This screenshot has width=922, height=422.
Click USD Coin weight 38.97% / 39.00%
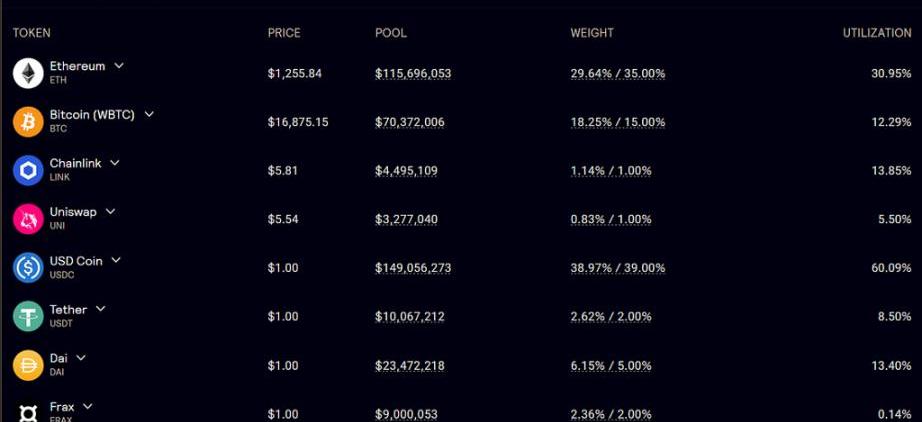click(x=618, y=269)
